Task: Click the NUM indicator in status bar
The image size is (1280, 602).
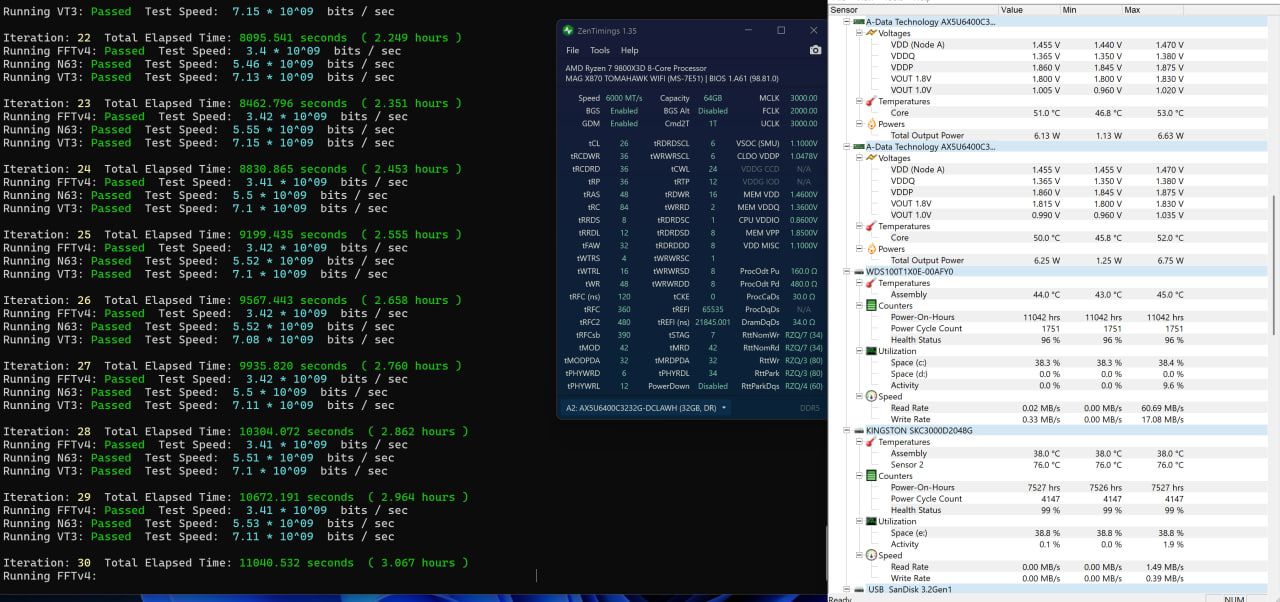Action: tap(1235, 598)
